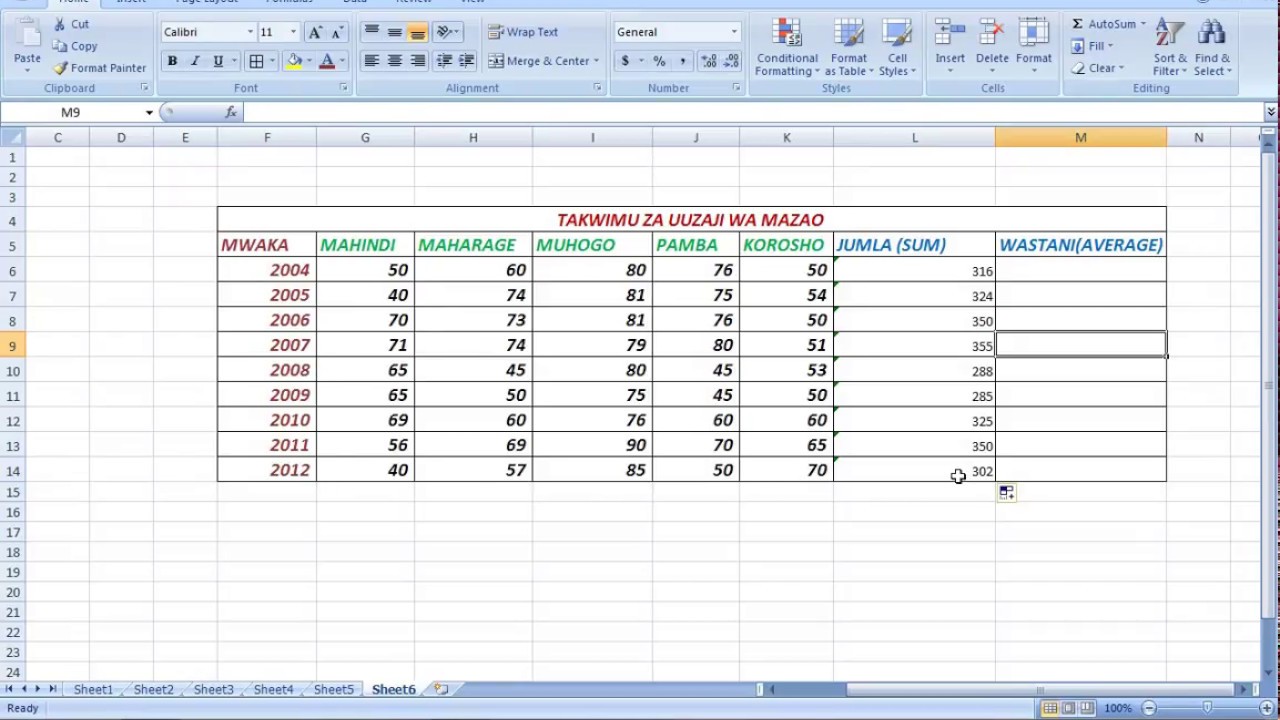Apply the red Font Color A
1280x720 pixels.
pos(326,61)
